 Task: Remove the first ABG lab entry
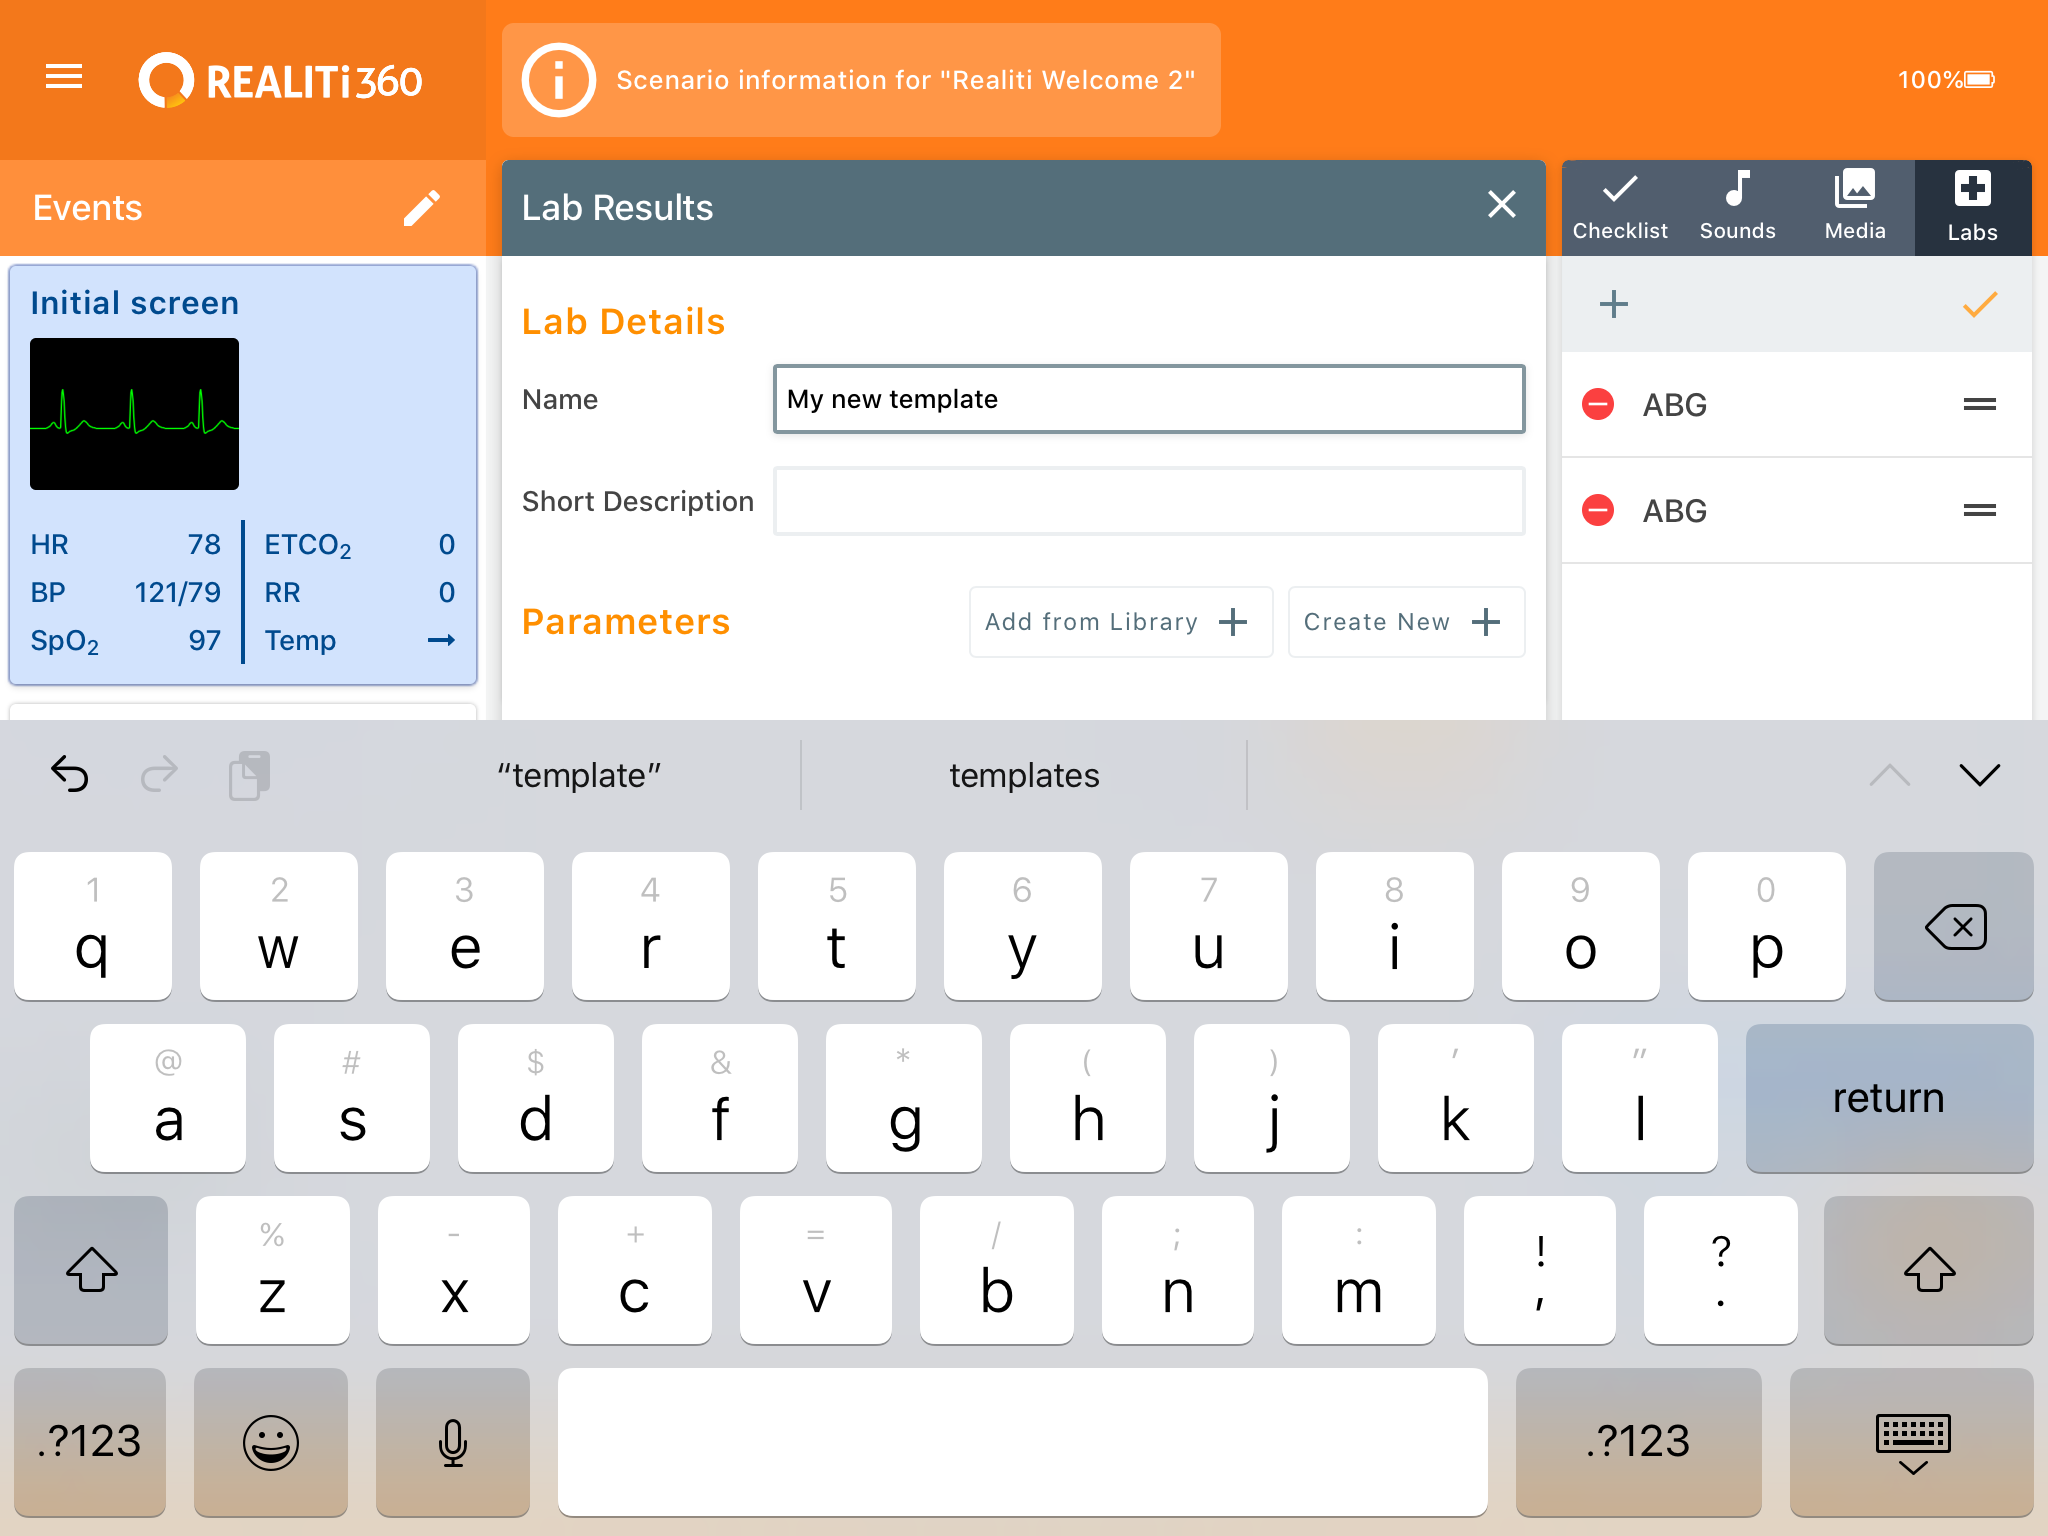1598,404
